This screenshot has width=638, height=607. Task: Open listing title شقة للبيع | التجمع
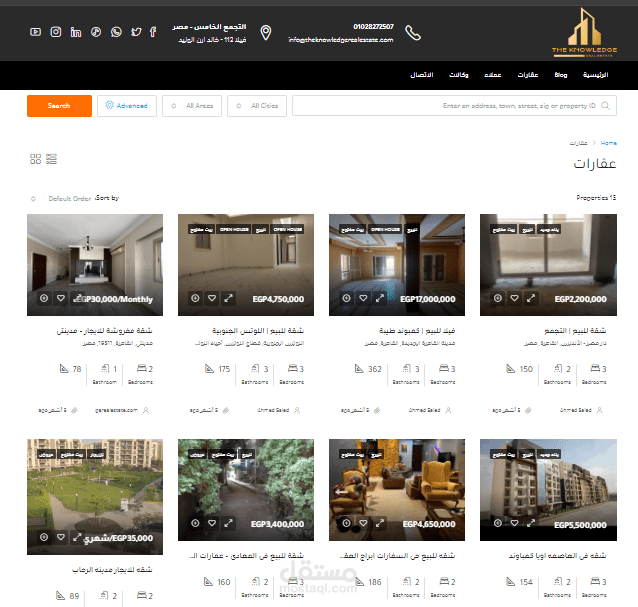[x=575, y=330]
